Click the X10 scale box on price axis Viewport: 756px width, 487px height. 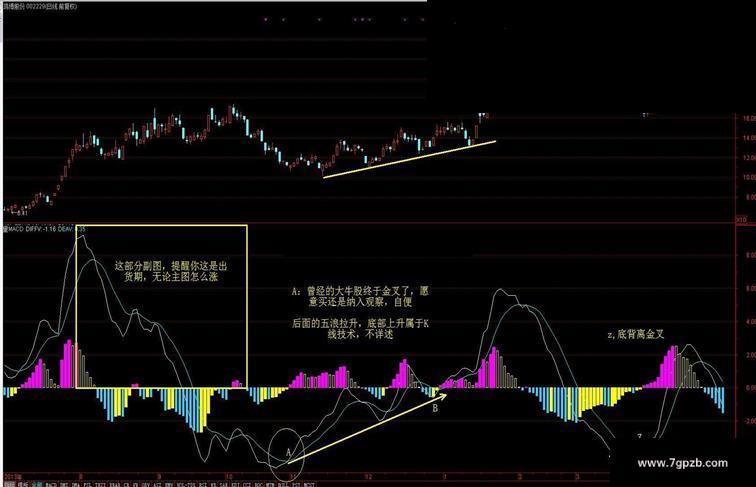point(741,219)
